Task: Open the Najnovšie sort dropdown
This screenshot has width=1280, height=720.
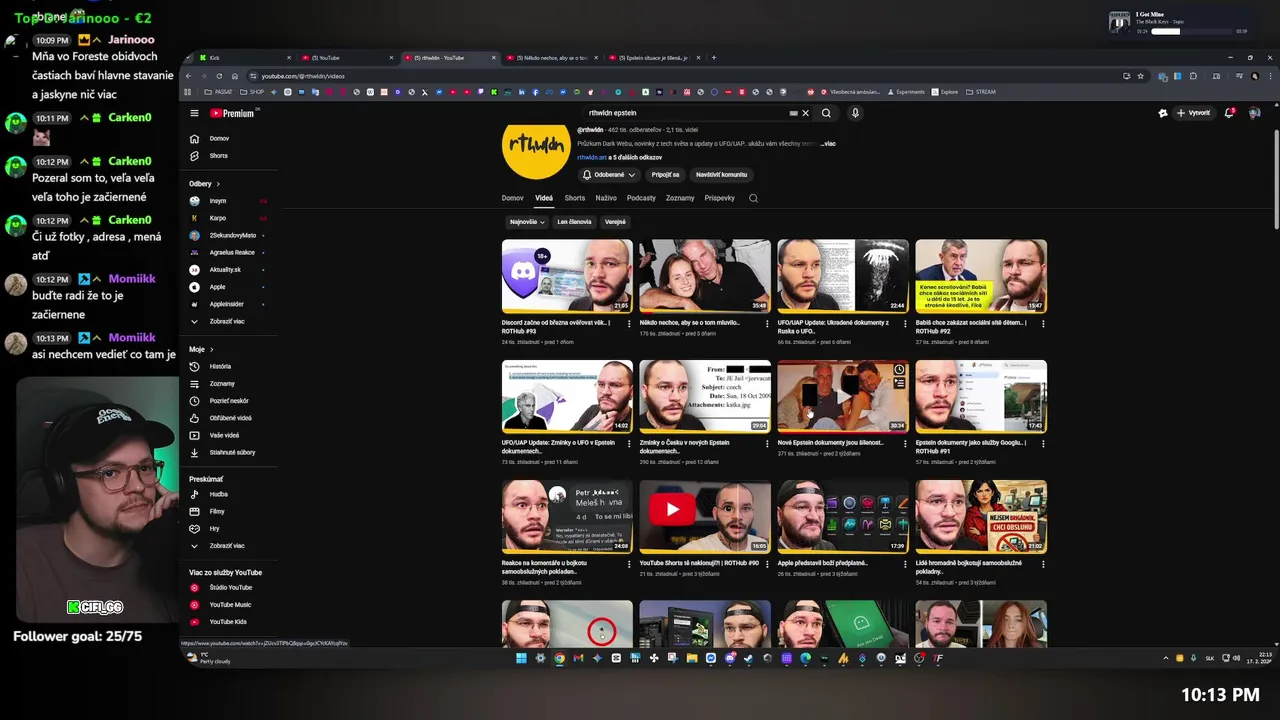Action: tap(527, 222)
